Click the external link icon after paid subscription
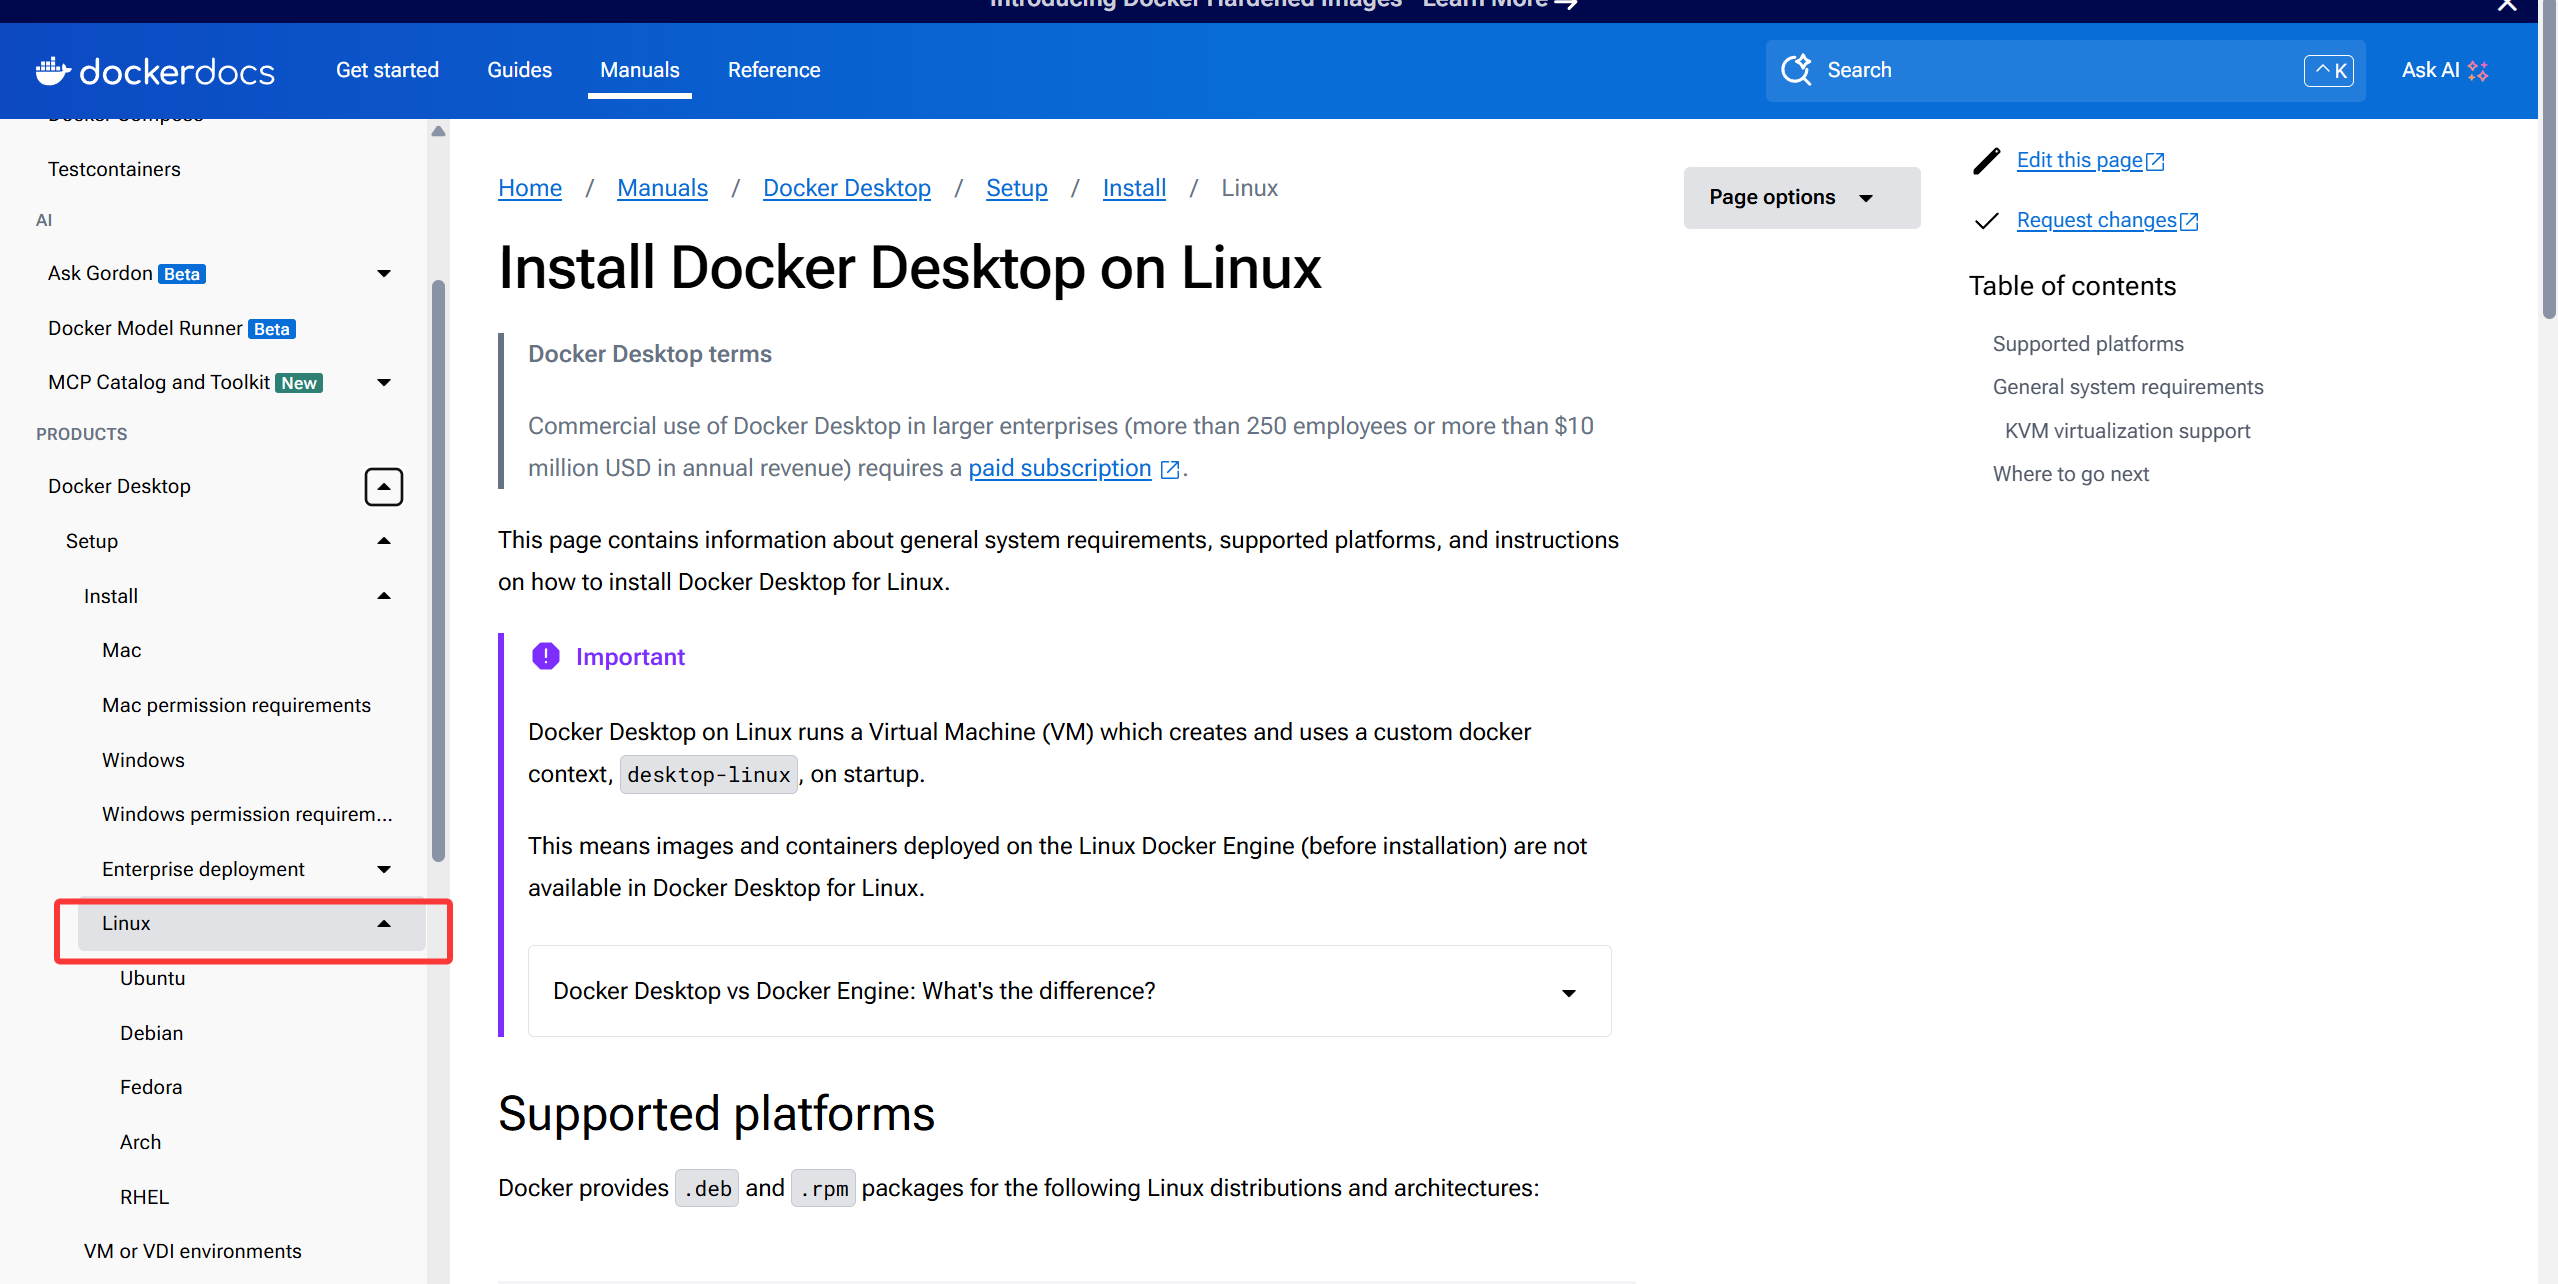 pos(1170,469)
